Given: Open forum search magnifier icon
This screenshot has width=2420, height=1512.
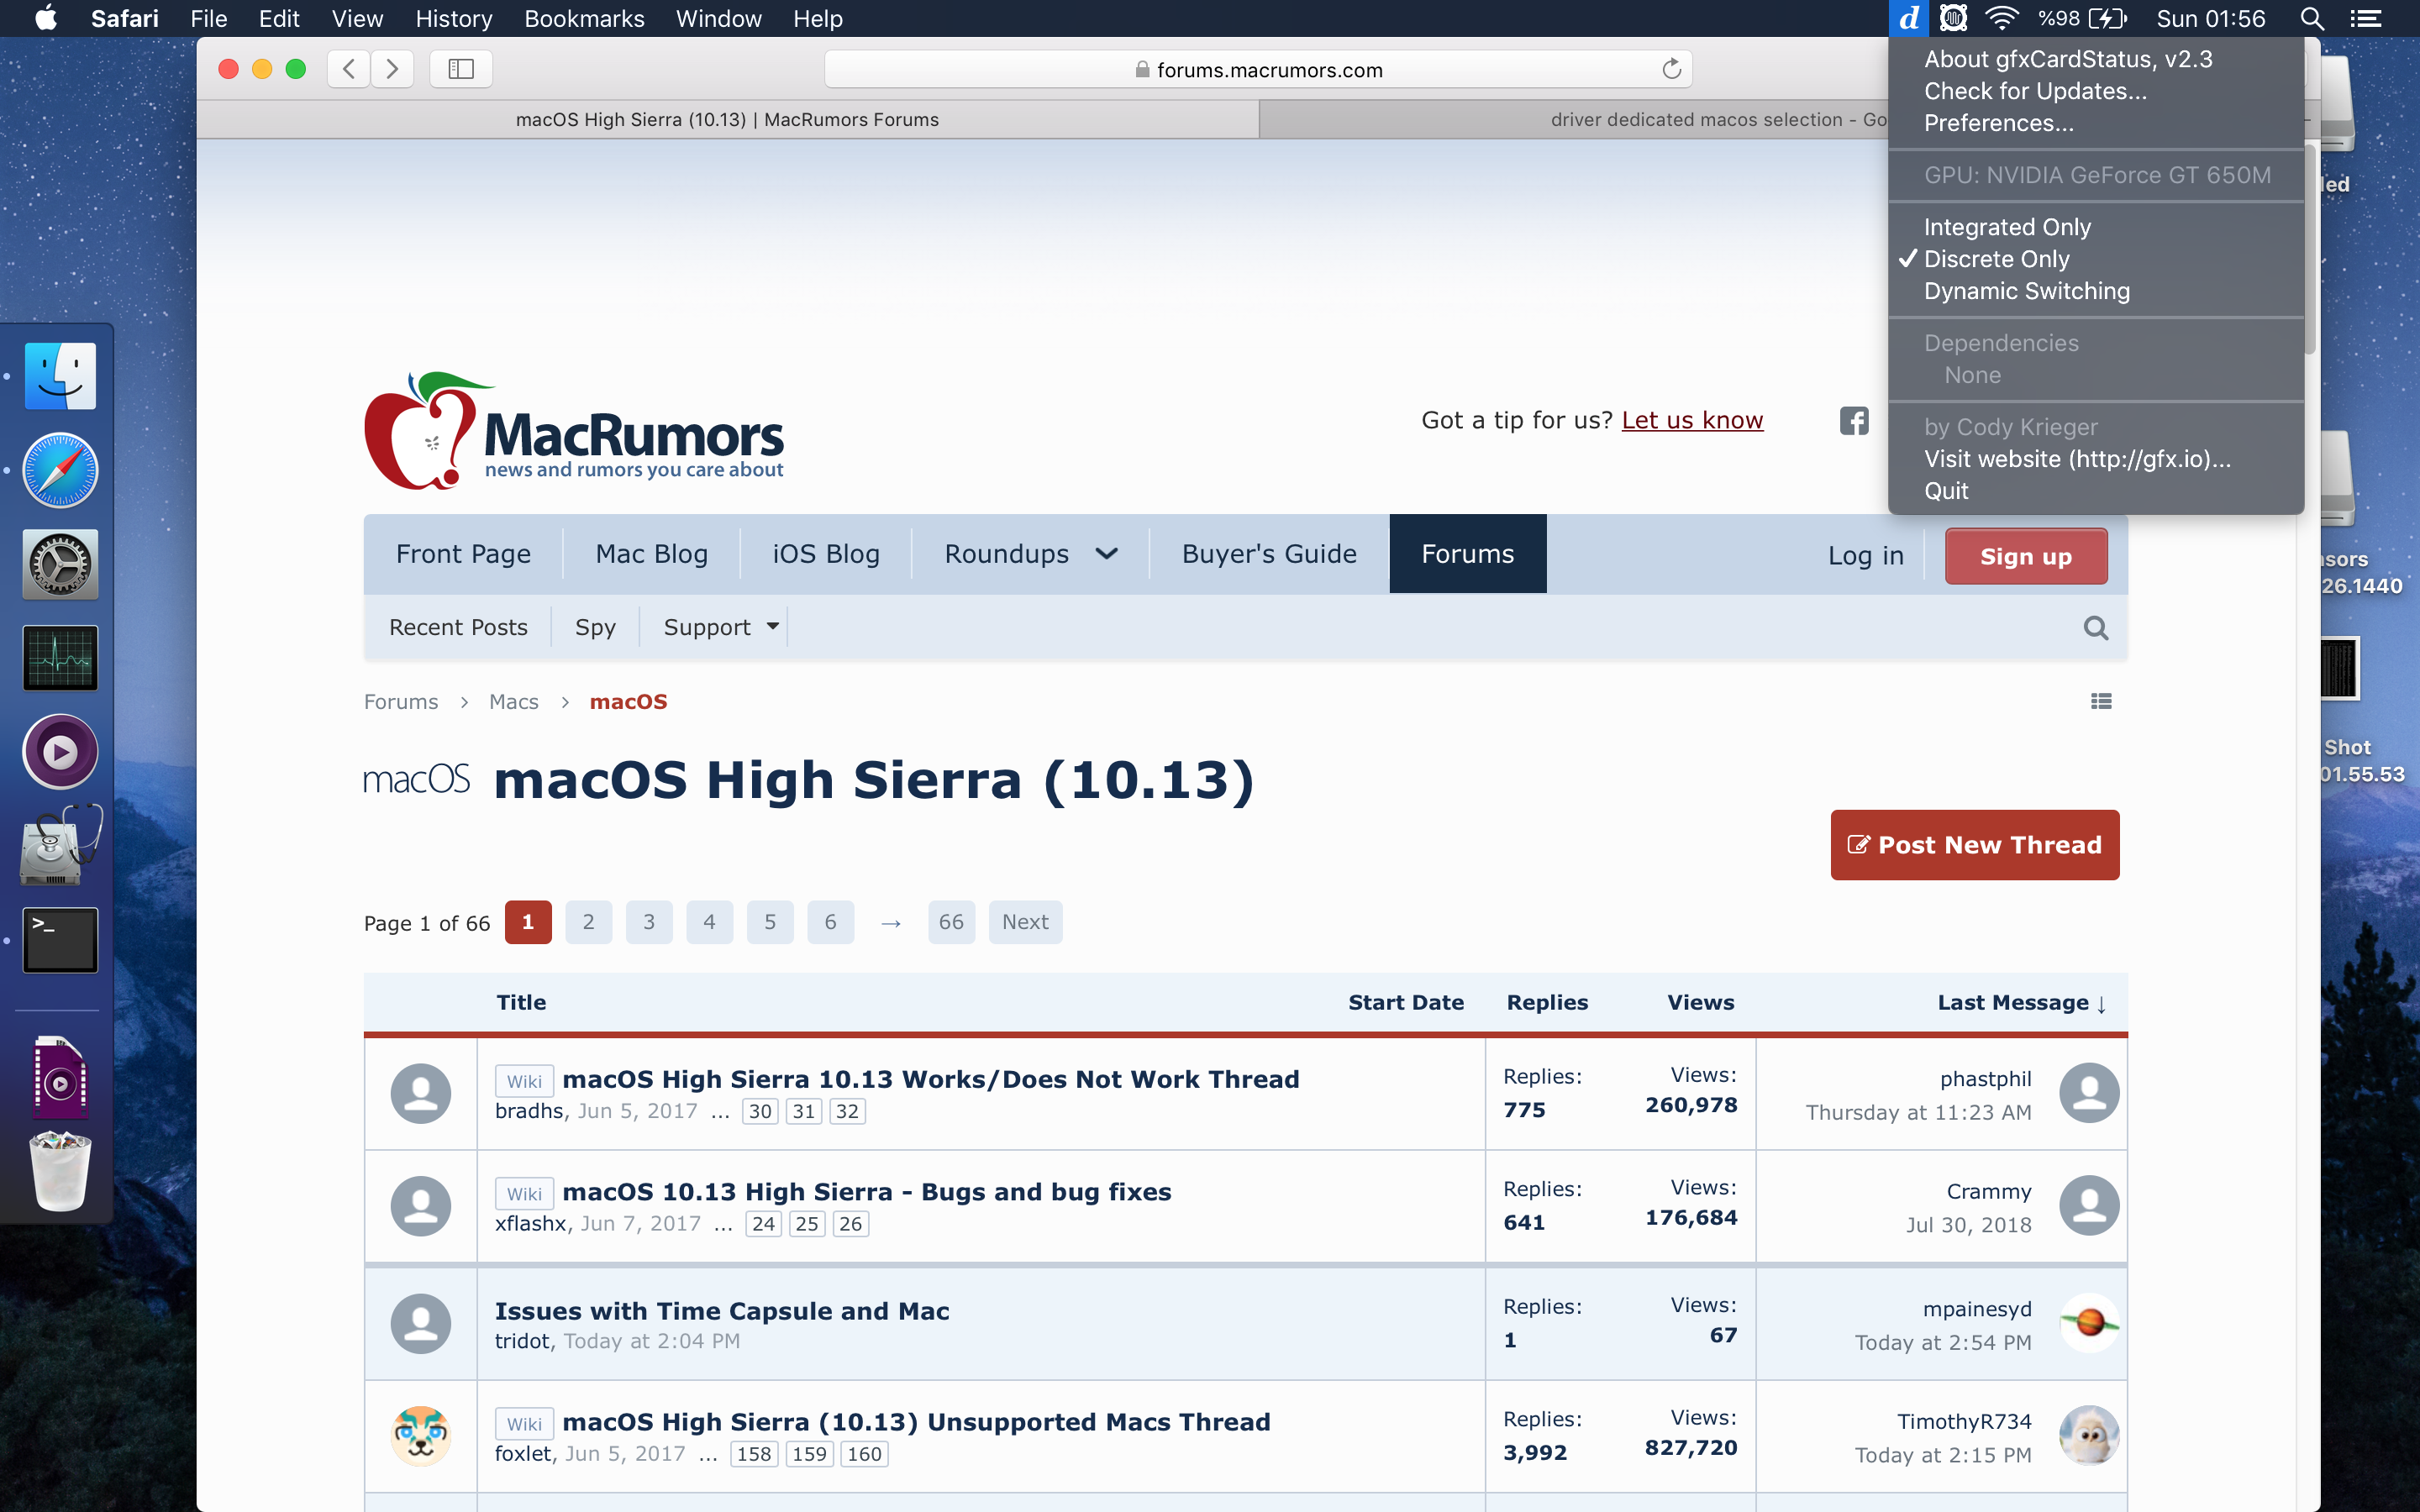Looking at the screenshot, I should click(x=2096, y=628).
